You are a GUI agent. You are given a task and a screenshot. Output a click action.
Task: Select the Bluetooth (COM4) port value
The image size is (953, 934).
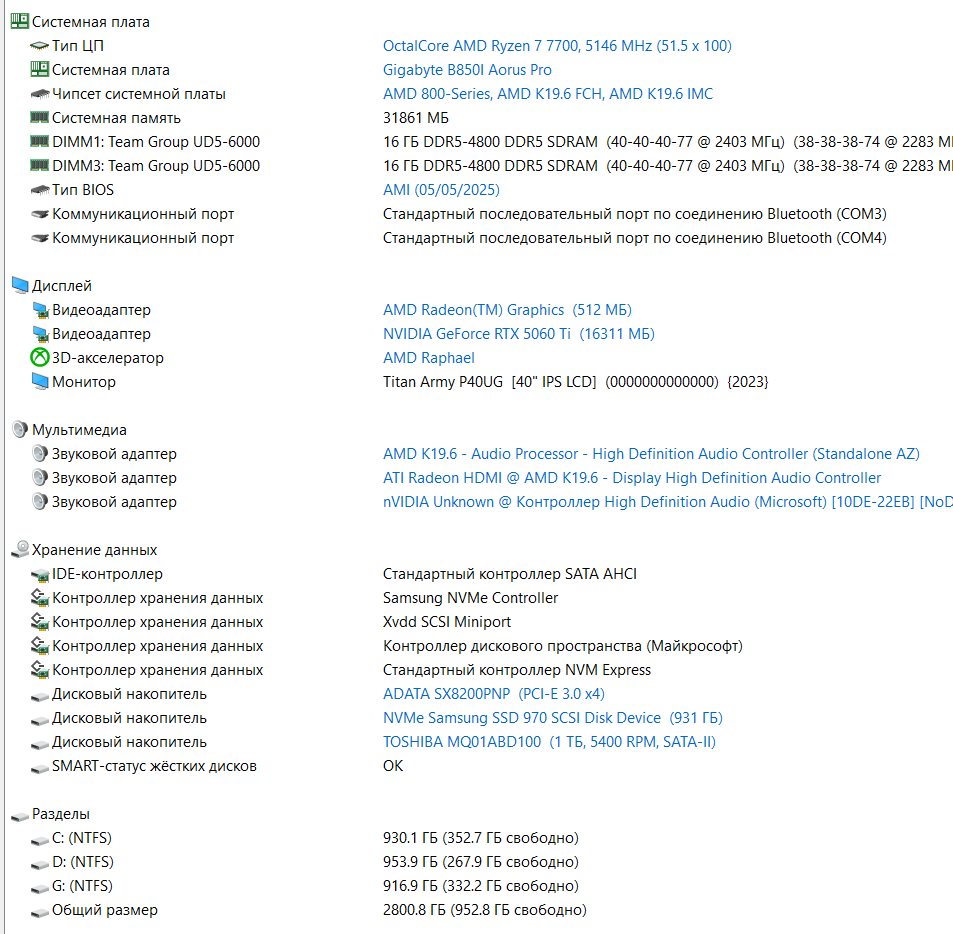(x=635, y=238)
